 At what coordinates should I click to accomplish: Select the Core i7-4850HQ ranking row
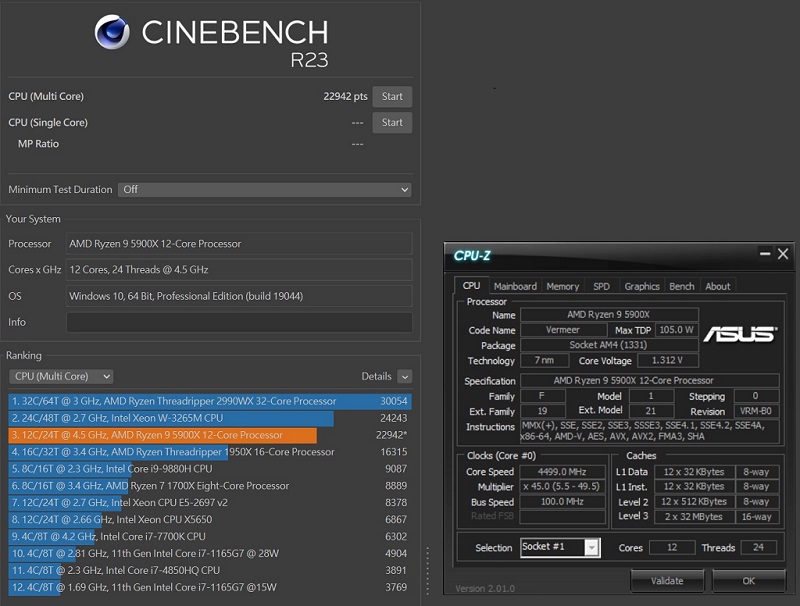tap(210, 570)
